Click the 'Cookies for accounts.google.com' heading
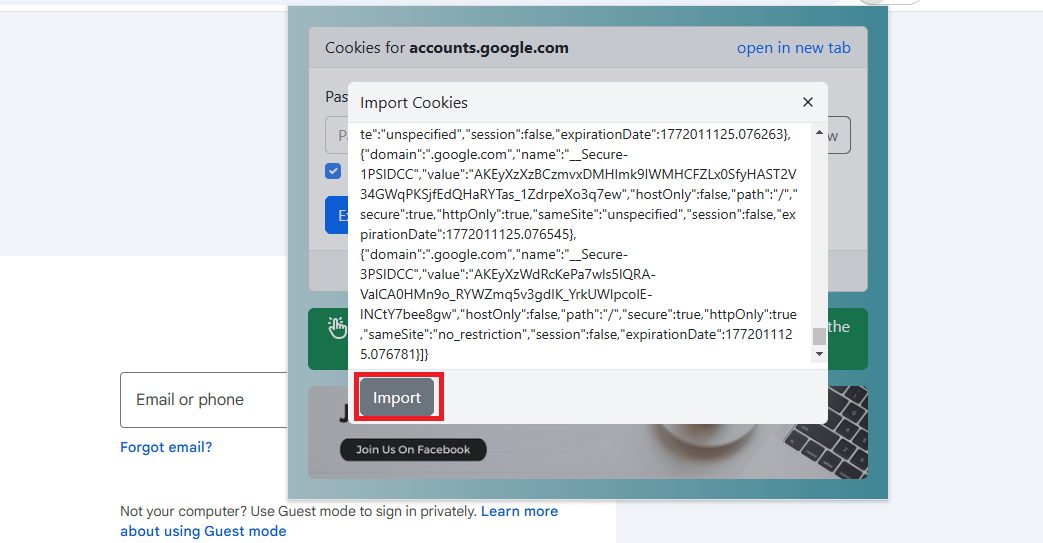The width and height of the screenshot is (1043, 543). [x=446, y=48]
